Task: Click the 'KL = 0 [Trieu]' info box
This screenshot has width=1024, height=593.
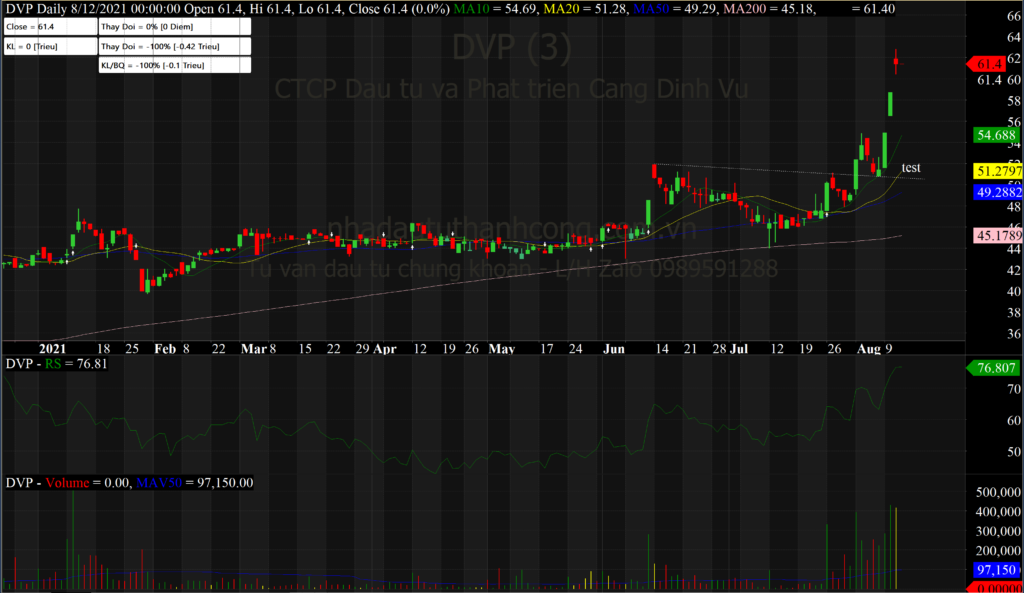Action: point(48,47)
